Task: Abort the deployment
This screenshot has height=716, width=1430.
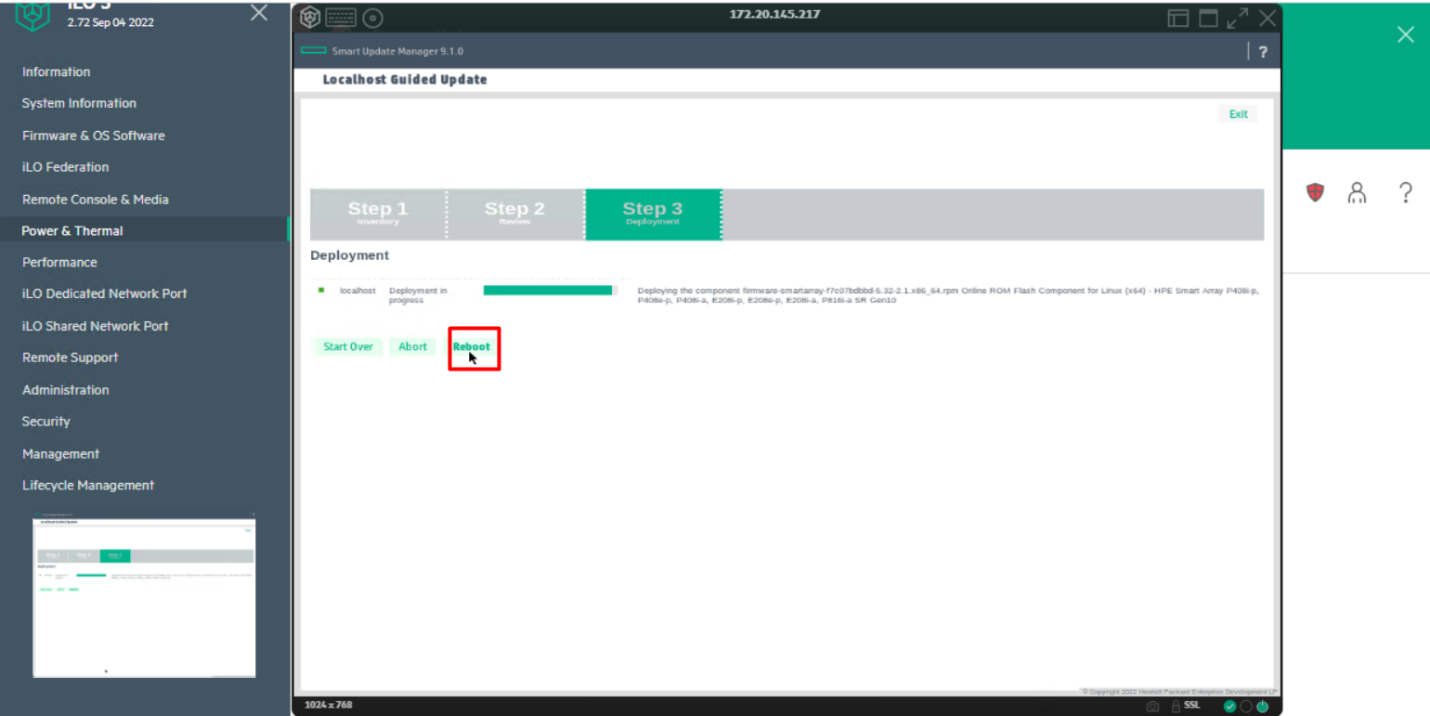Action: click(x=413, y=347)
